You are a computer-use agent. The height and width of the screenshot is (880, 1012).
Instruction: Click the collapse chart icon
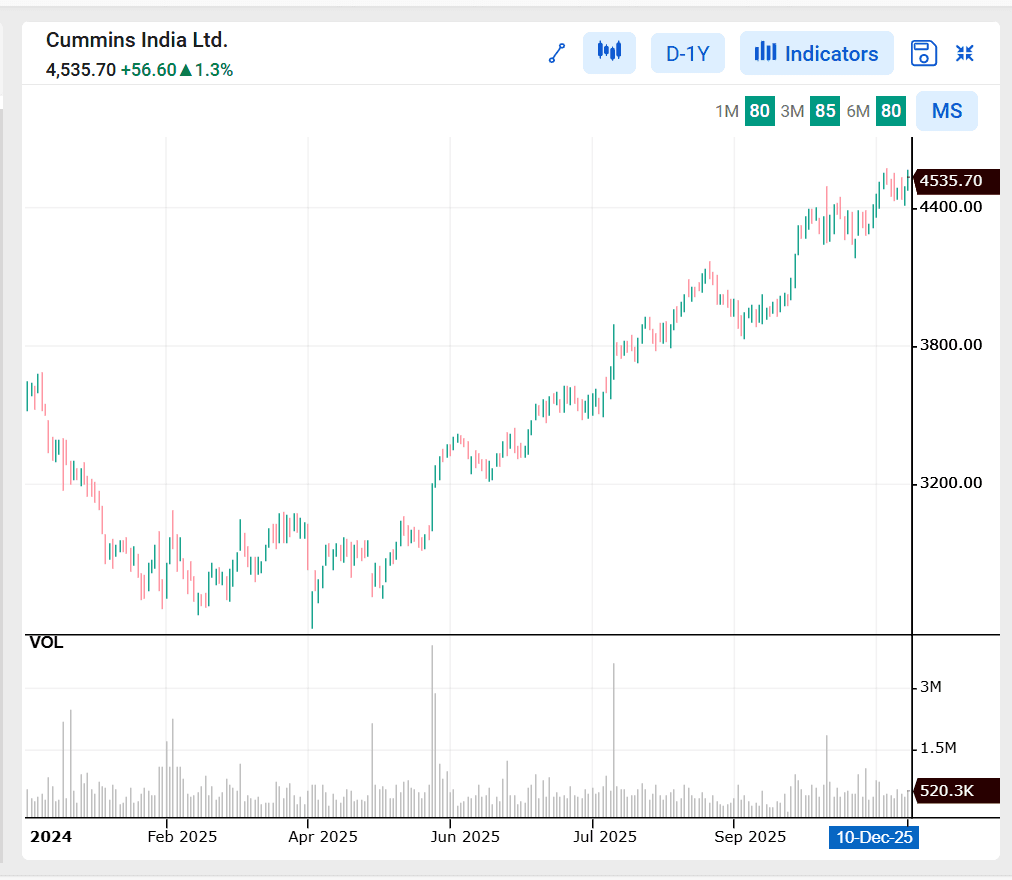pos(965,53)
